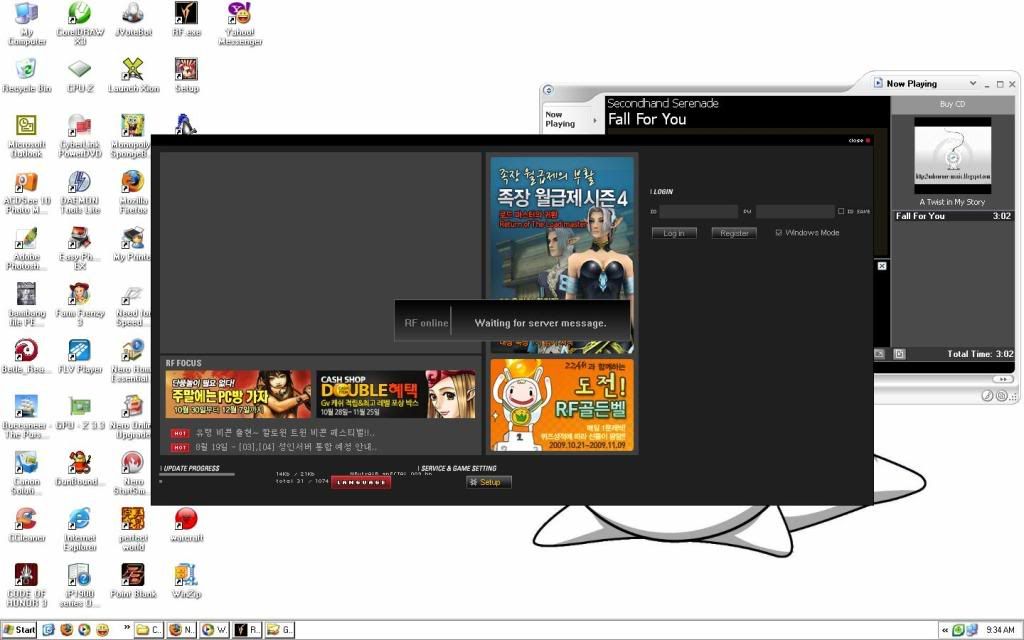Select the perfect world desktop shortcut

pos(133,529)
